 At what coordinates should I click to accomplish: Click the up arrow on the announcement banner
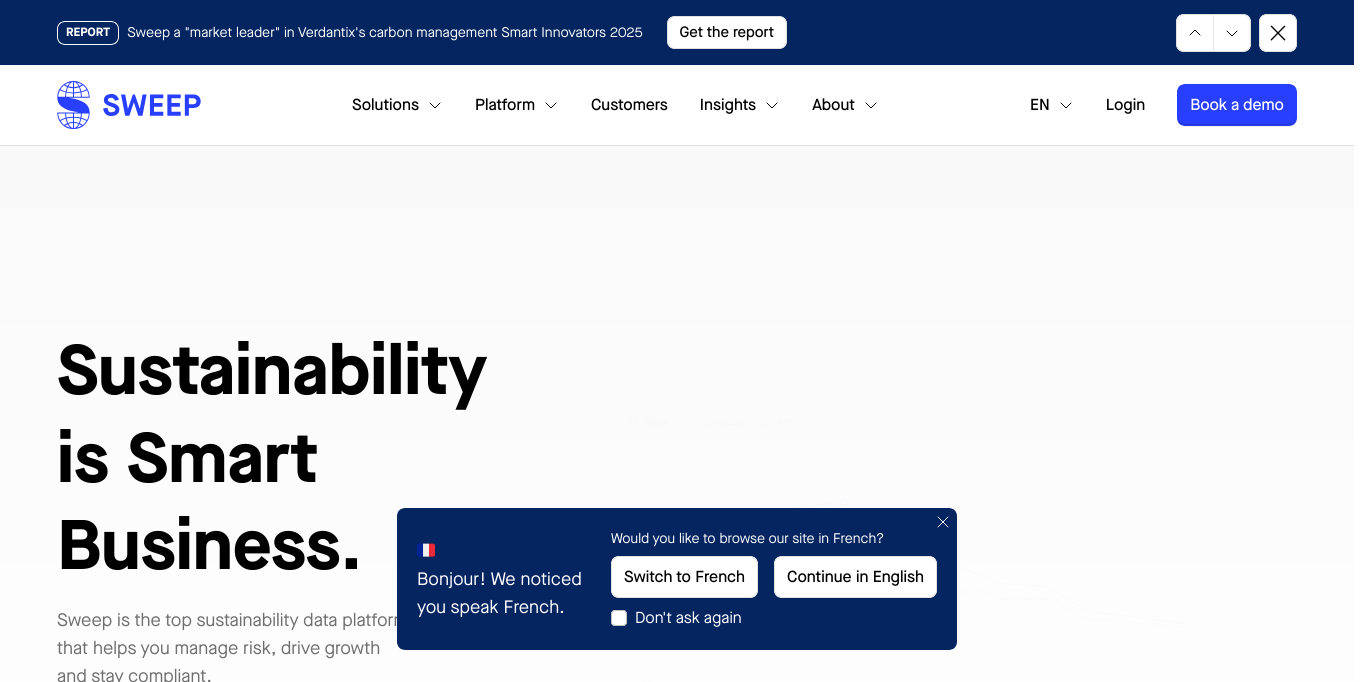1194,32
